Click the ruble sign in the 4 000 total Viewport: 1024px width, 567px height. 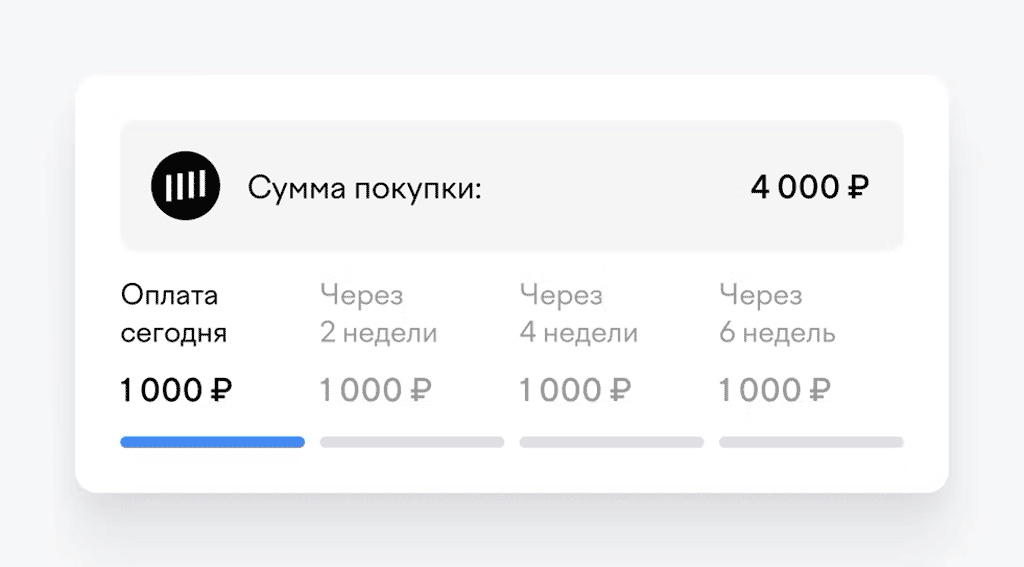click(x=857, y=187)
